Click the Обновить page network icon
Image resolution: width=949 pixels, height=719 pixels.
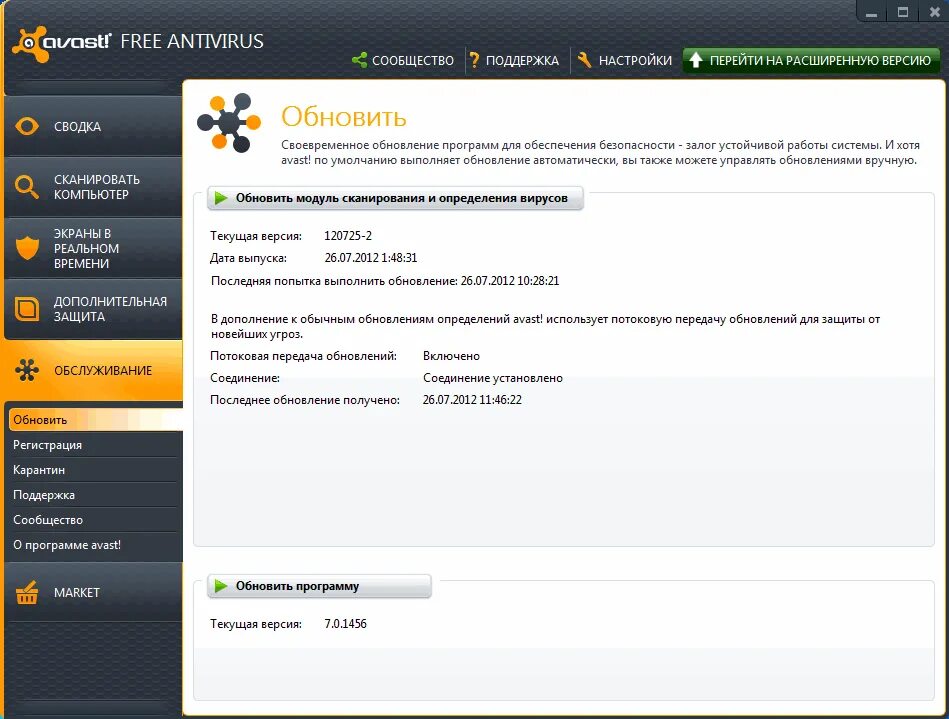coord(229,123)
